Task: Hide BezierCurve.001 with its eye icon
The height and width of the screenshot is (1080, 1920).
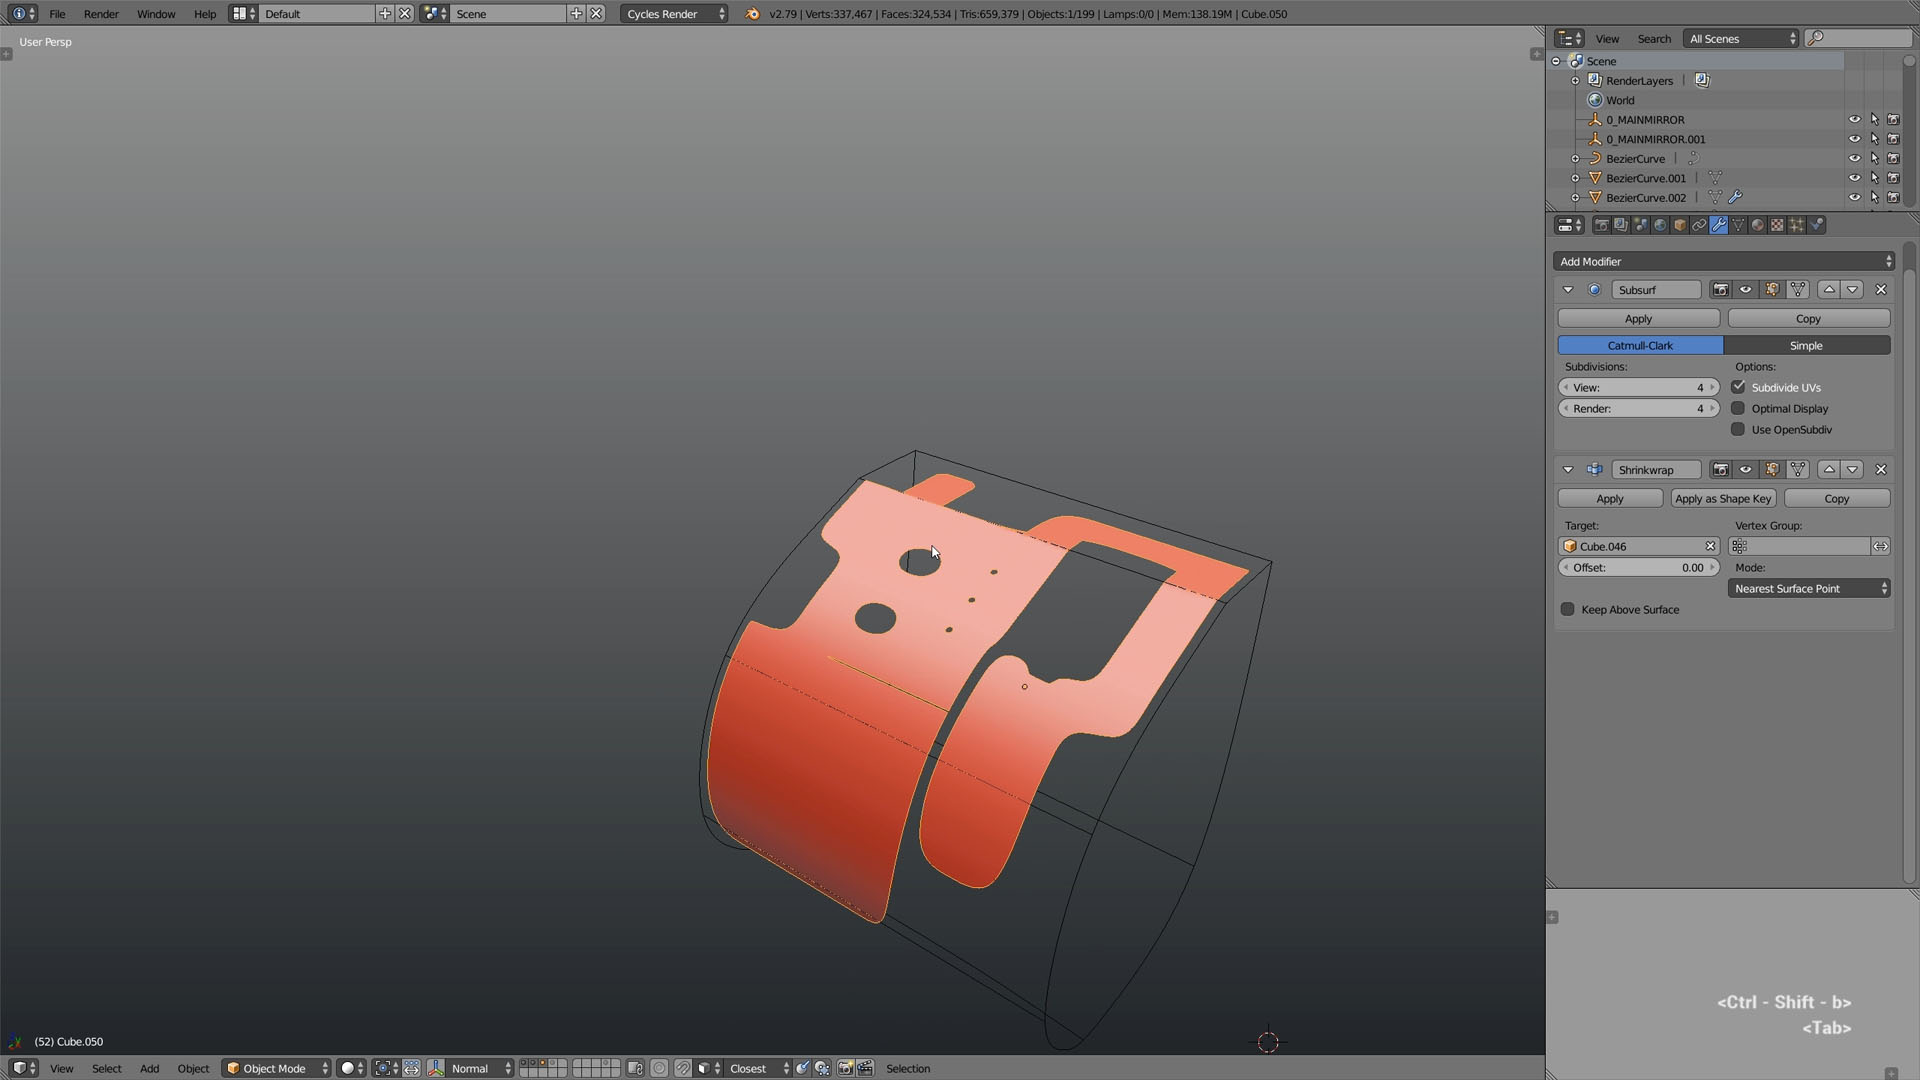Action: click(1854, 178)
